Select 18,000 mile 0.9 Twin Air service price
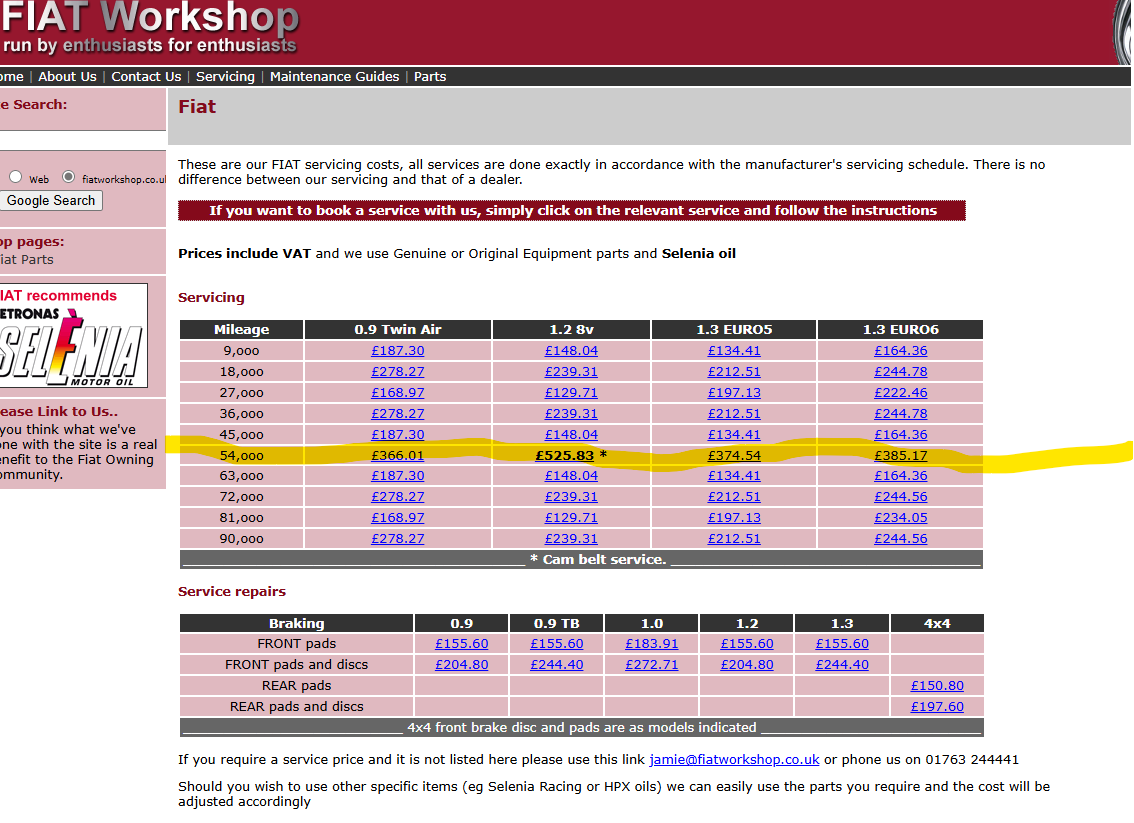Screen dimensions: 1134x823 pos(398,372)
